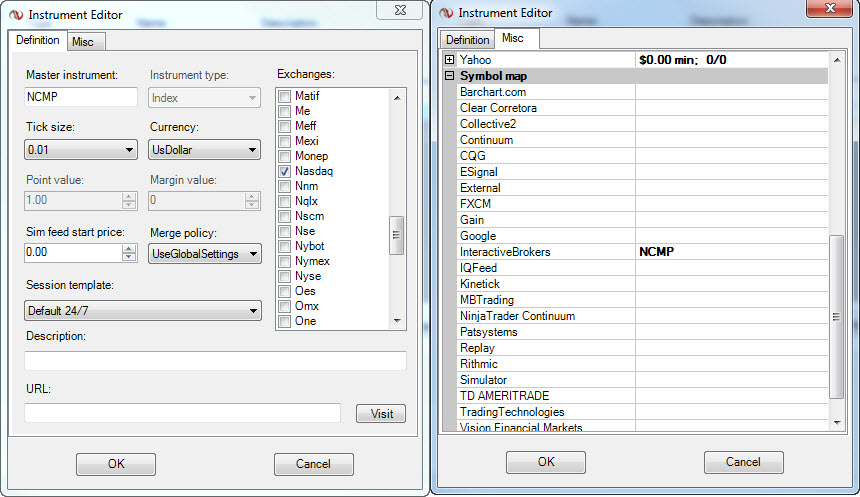Click the Margin value spinner down arrow
This screenshot has width=860, height=497.
click(252, 205)
